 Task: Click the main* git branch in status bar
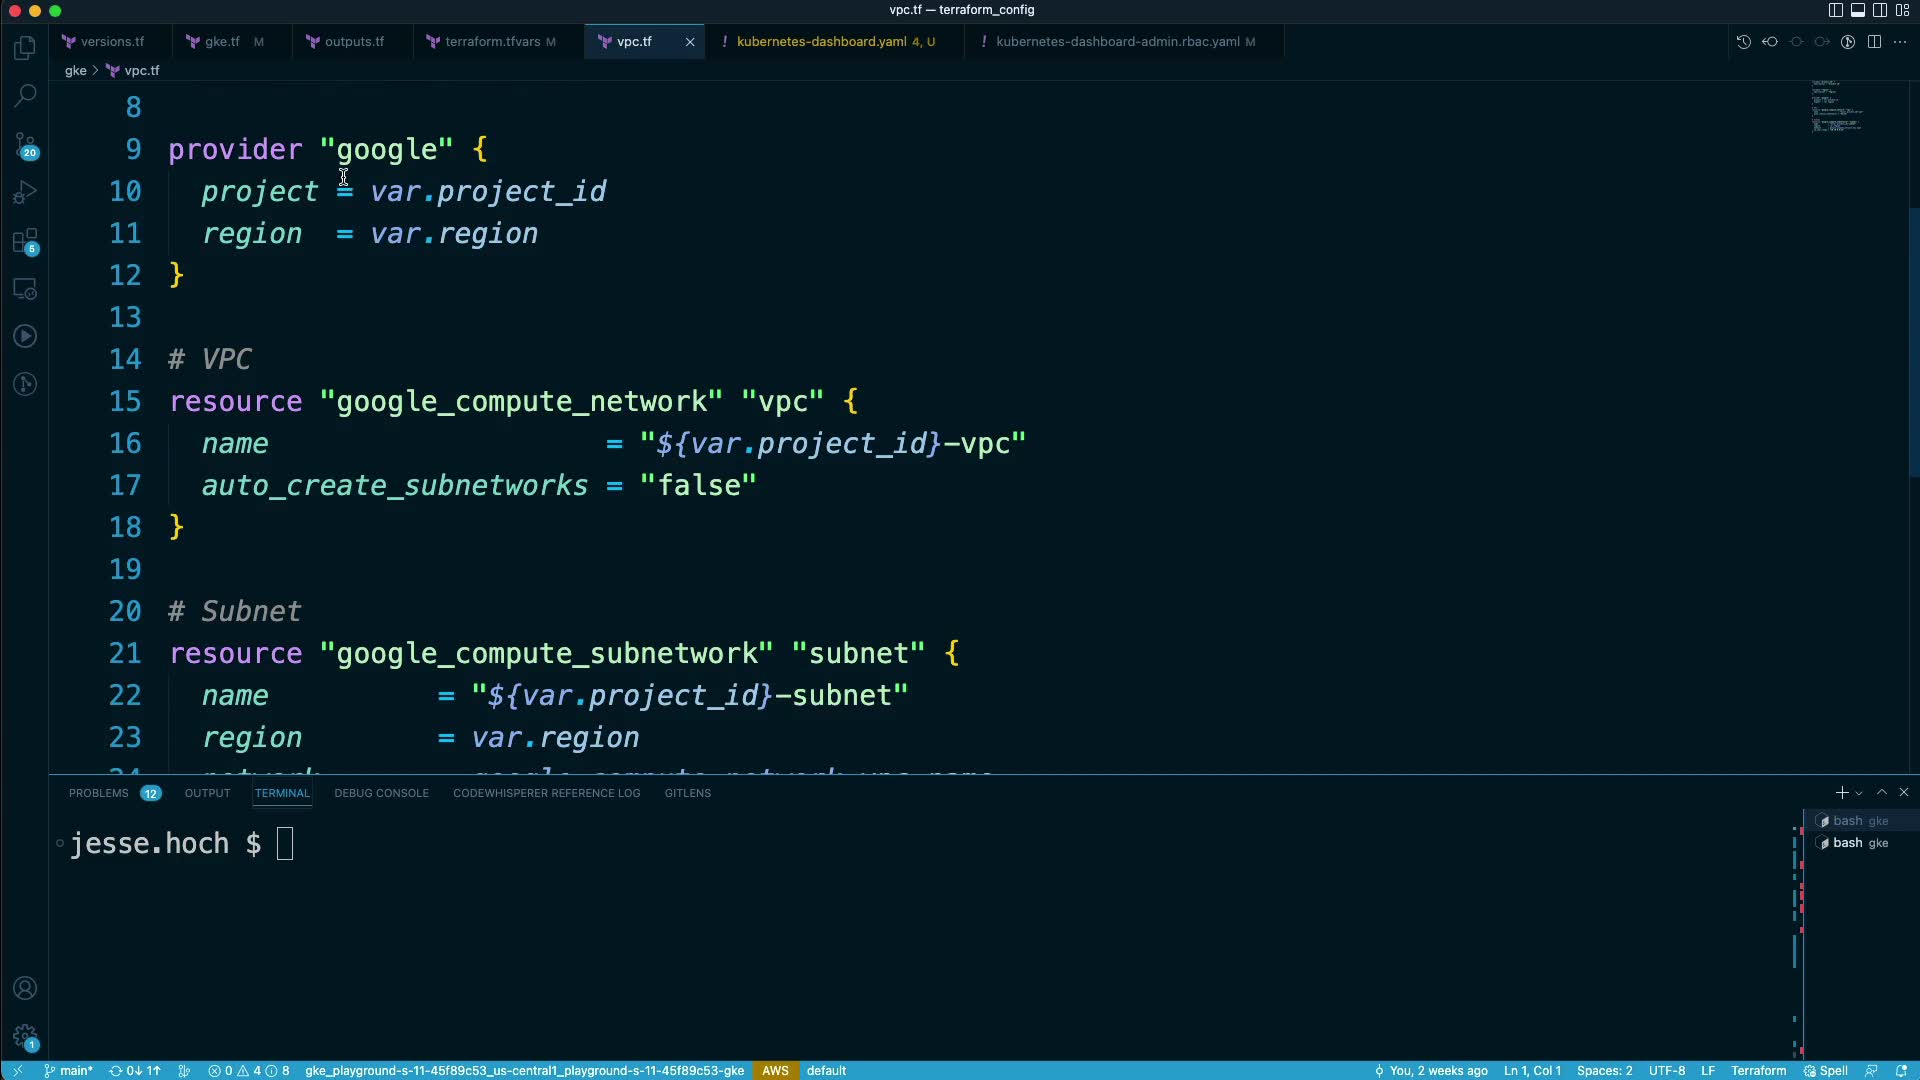(x=68, y=1070)
